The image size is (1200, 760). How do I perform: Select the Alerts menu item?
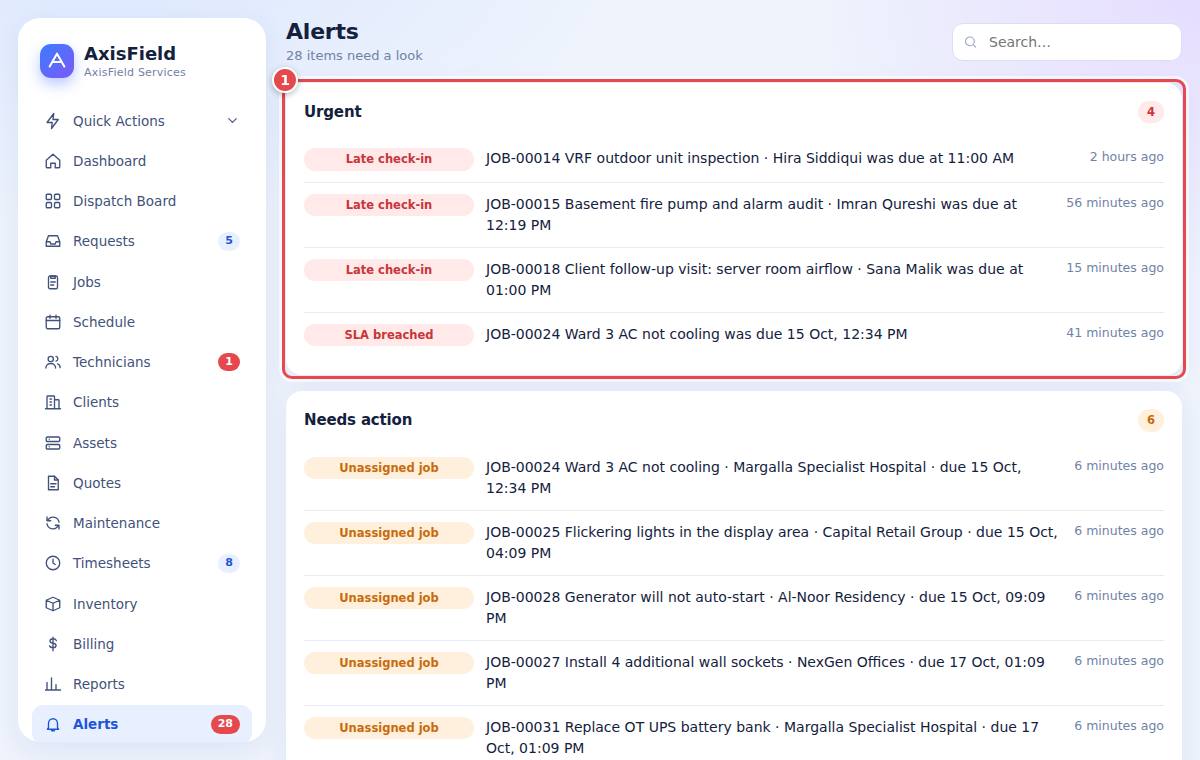point(142,724)
